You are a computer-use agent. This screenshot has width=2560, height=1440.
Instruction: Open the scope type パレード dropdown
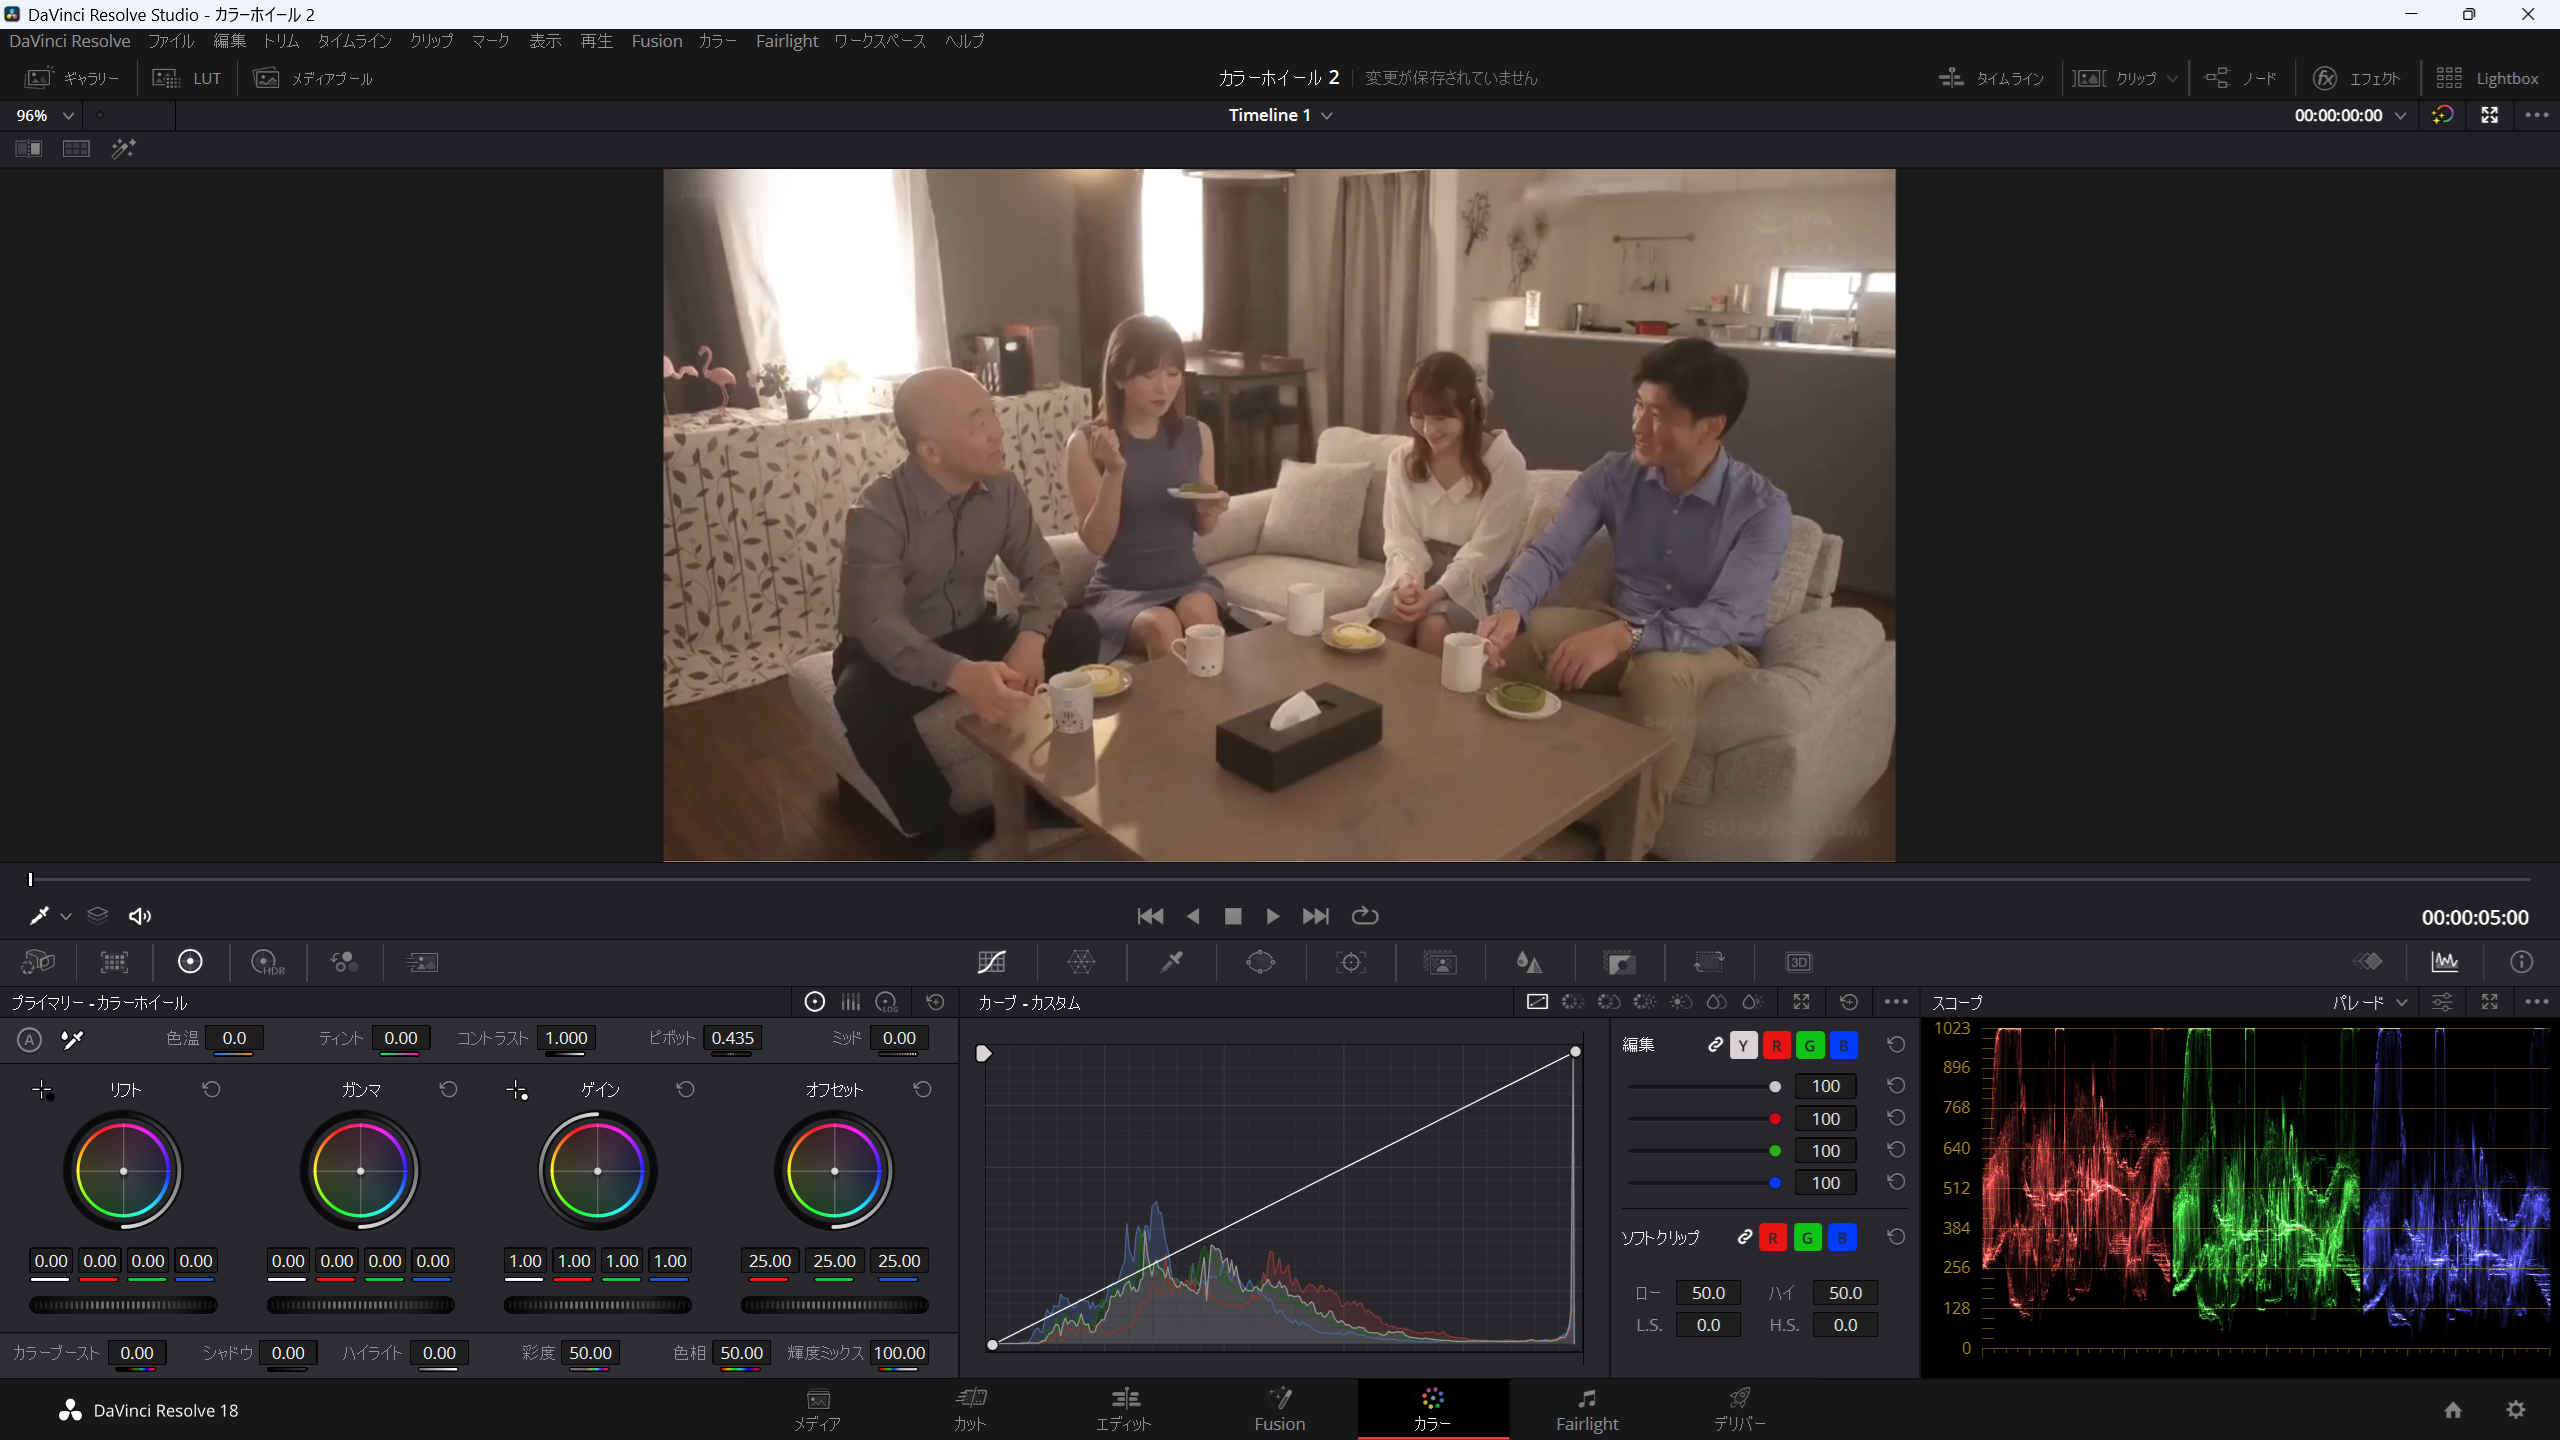coord(2369,1003)
